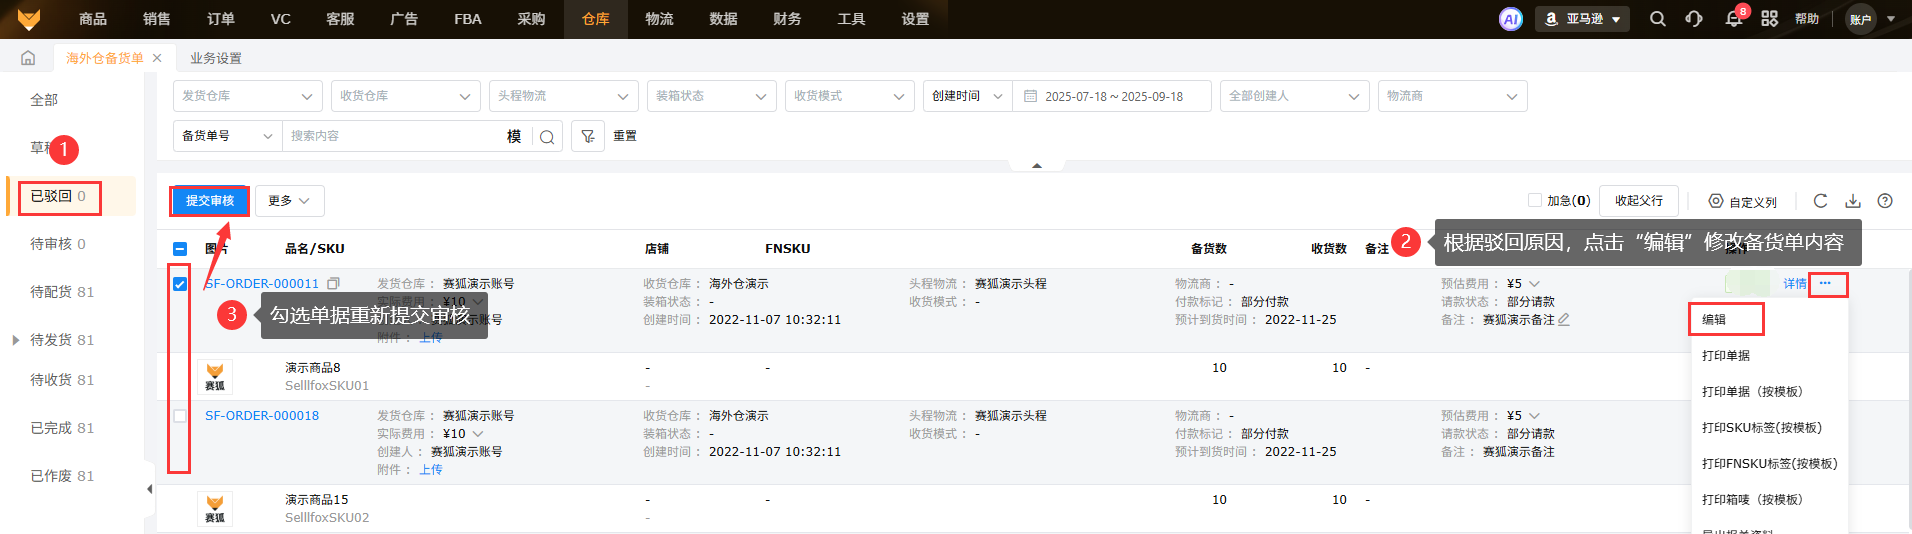The height and width of the screenshot is (534, 1912).
Task: Click 重置 to reset filters
Action: 625,136
